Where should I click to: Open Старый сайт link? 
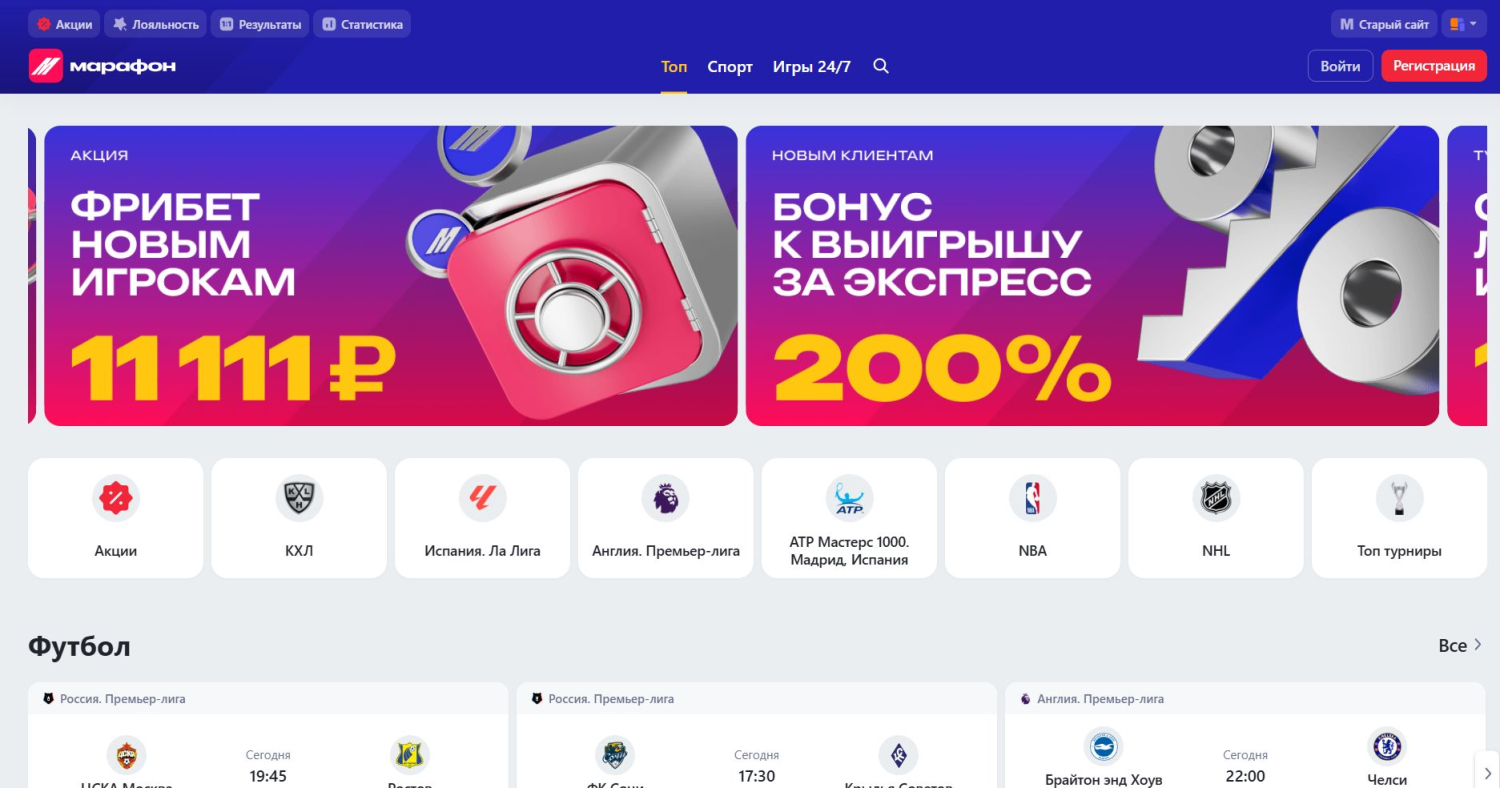pos(1384,24)
